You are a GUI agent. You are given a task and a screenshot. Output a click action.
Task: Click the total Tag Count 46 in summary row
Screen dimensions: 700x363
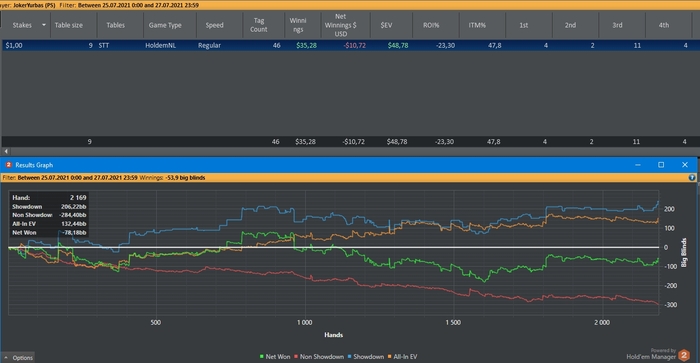tap(275, 142)
